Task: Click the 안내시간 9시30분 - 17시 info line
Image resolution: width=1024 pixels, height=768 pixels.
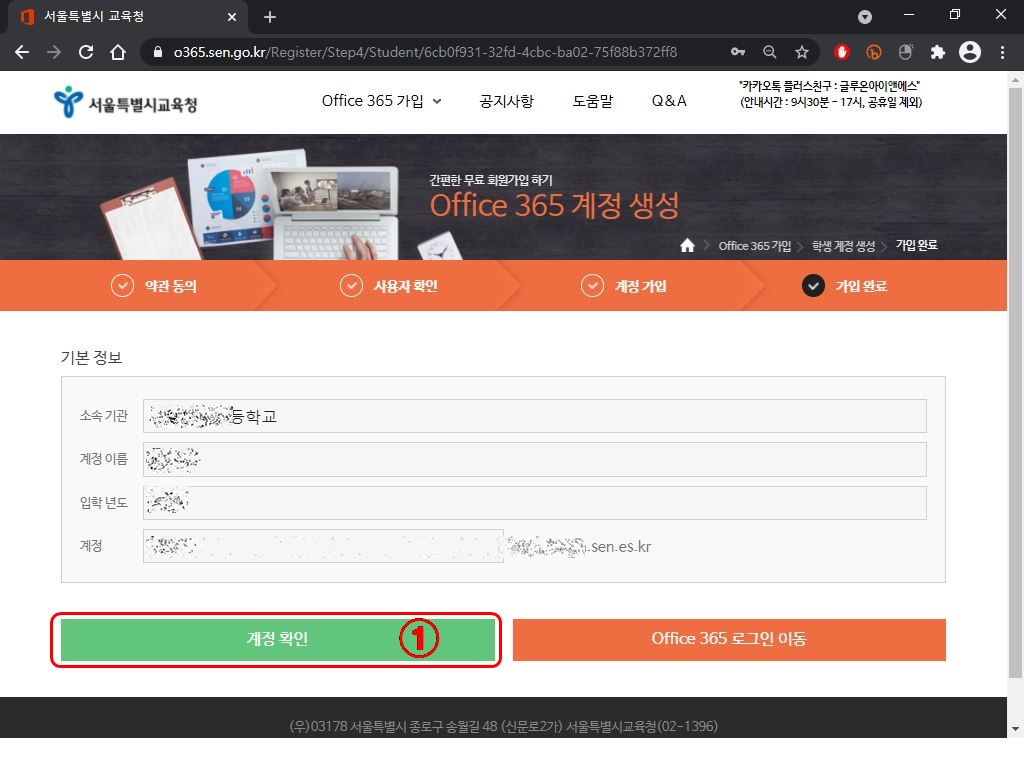Action: 831,103
